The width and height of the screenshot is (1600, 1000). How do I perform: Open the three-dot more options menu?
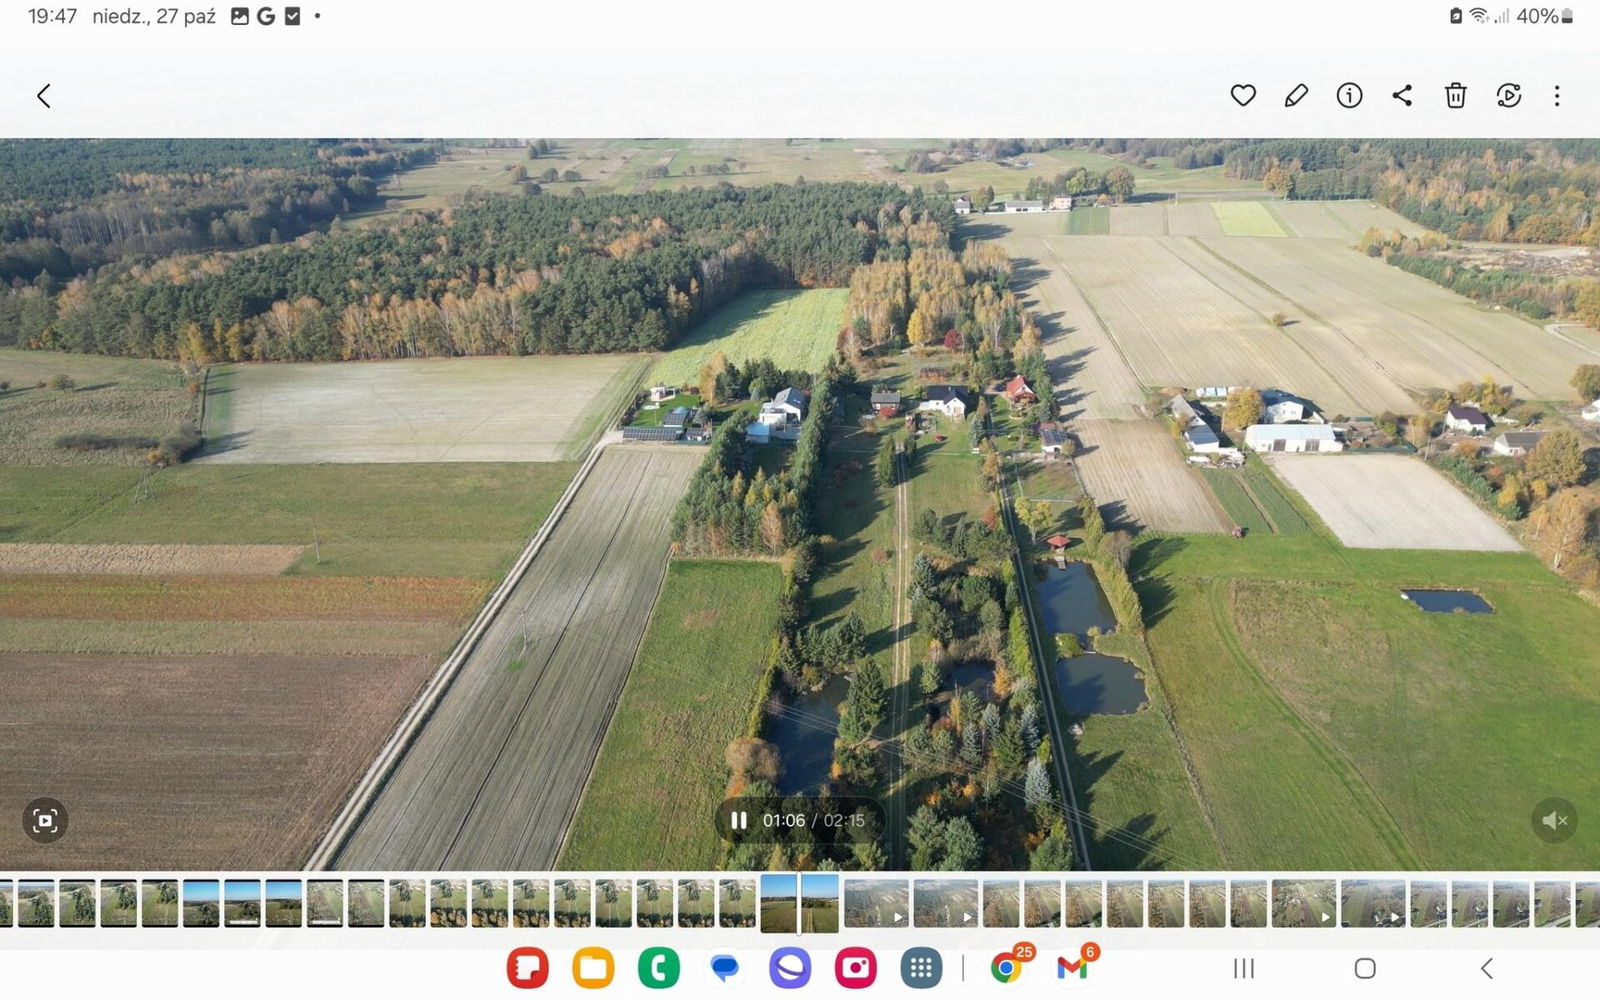1556,96
